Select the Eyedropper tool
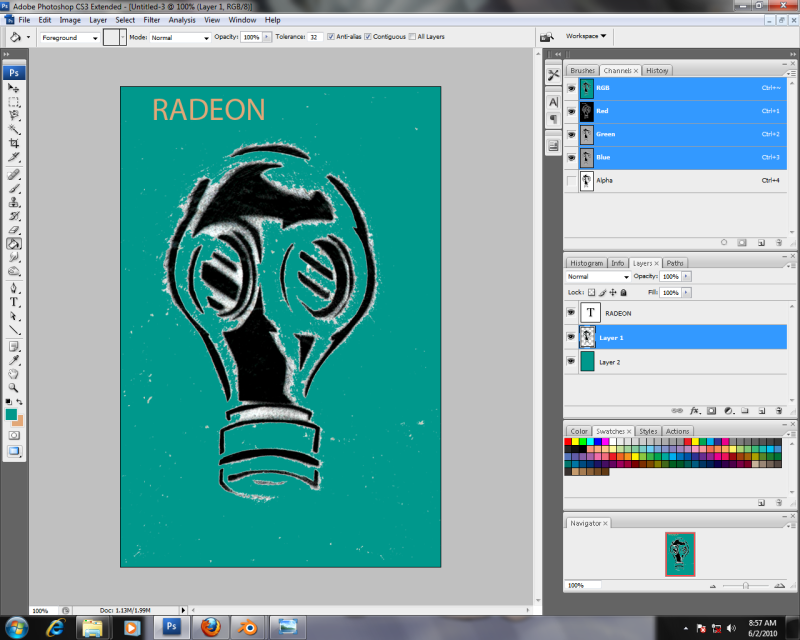This screenshot has width=800, height=640. [14, 360]
